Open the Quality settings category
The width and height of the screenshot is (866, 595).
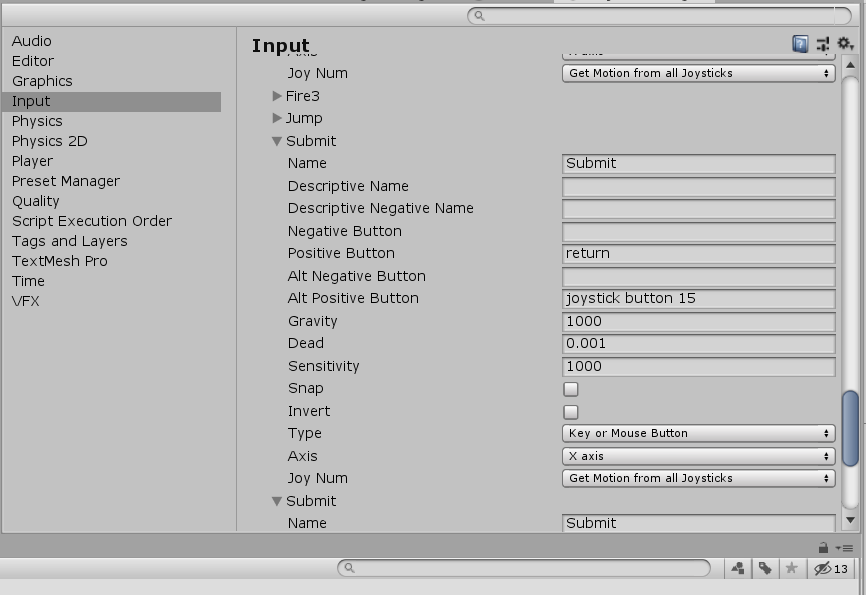click(36, 201)
